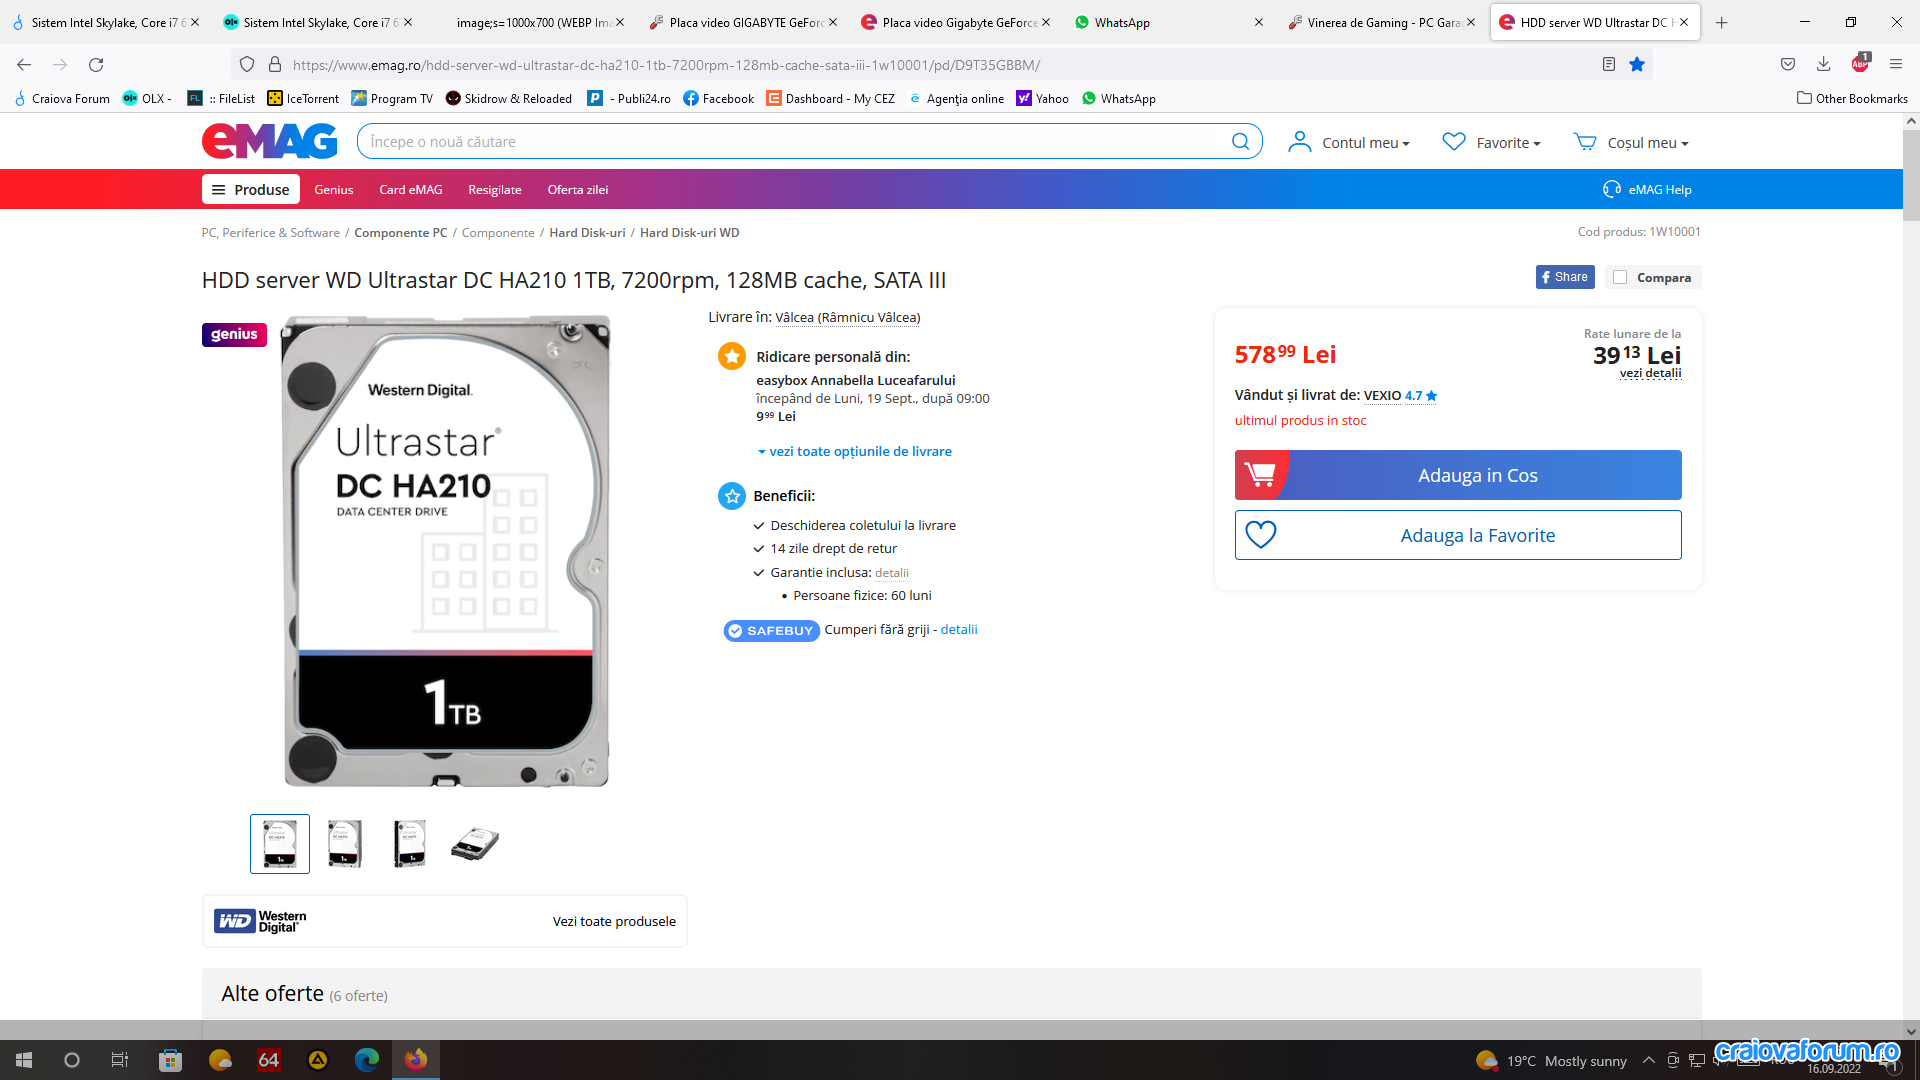Click the bookmark star icon
The height and width of the screenshot is (1080, 1920).
1637,65
